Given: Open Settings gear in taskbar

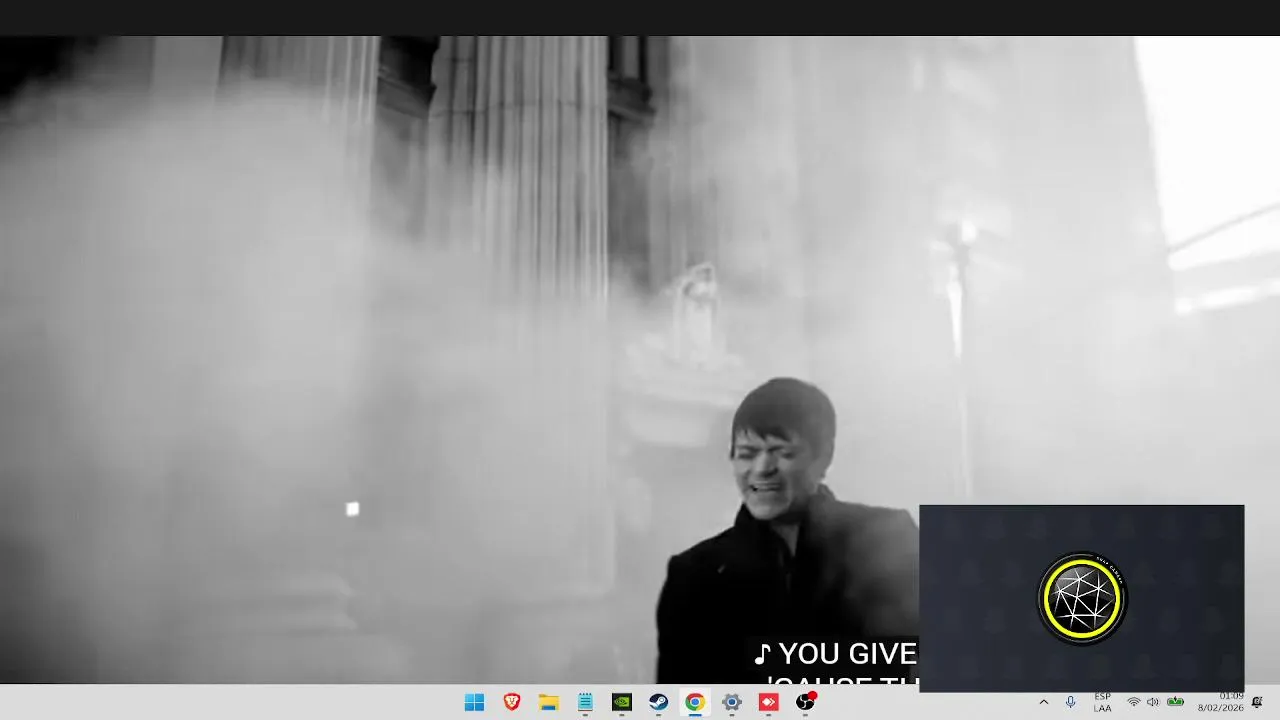Looking at the screenshot, I should pyautogui.click(x=731, y=702).
